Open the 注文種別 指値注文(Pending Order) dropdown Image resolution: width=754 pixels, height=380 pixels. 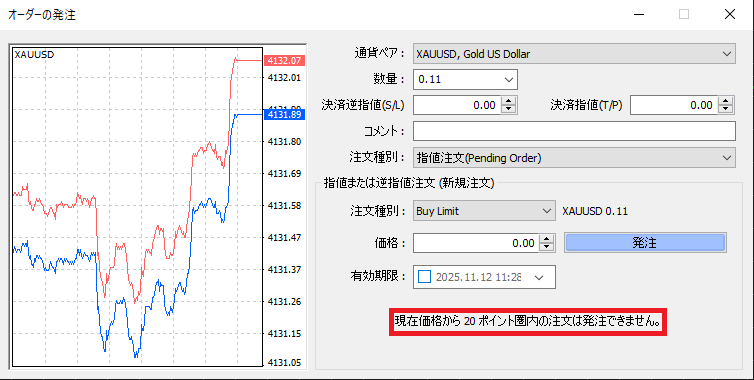pos(574,158)
